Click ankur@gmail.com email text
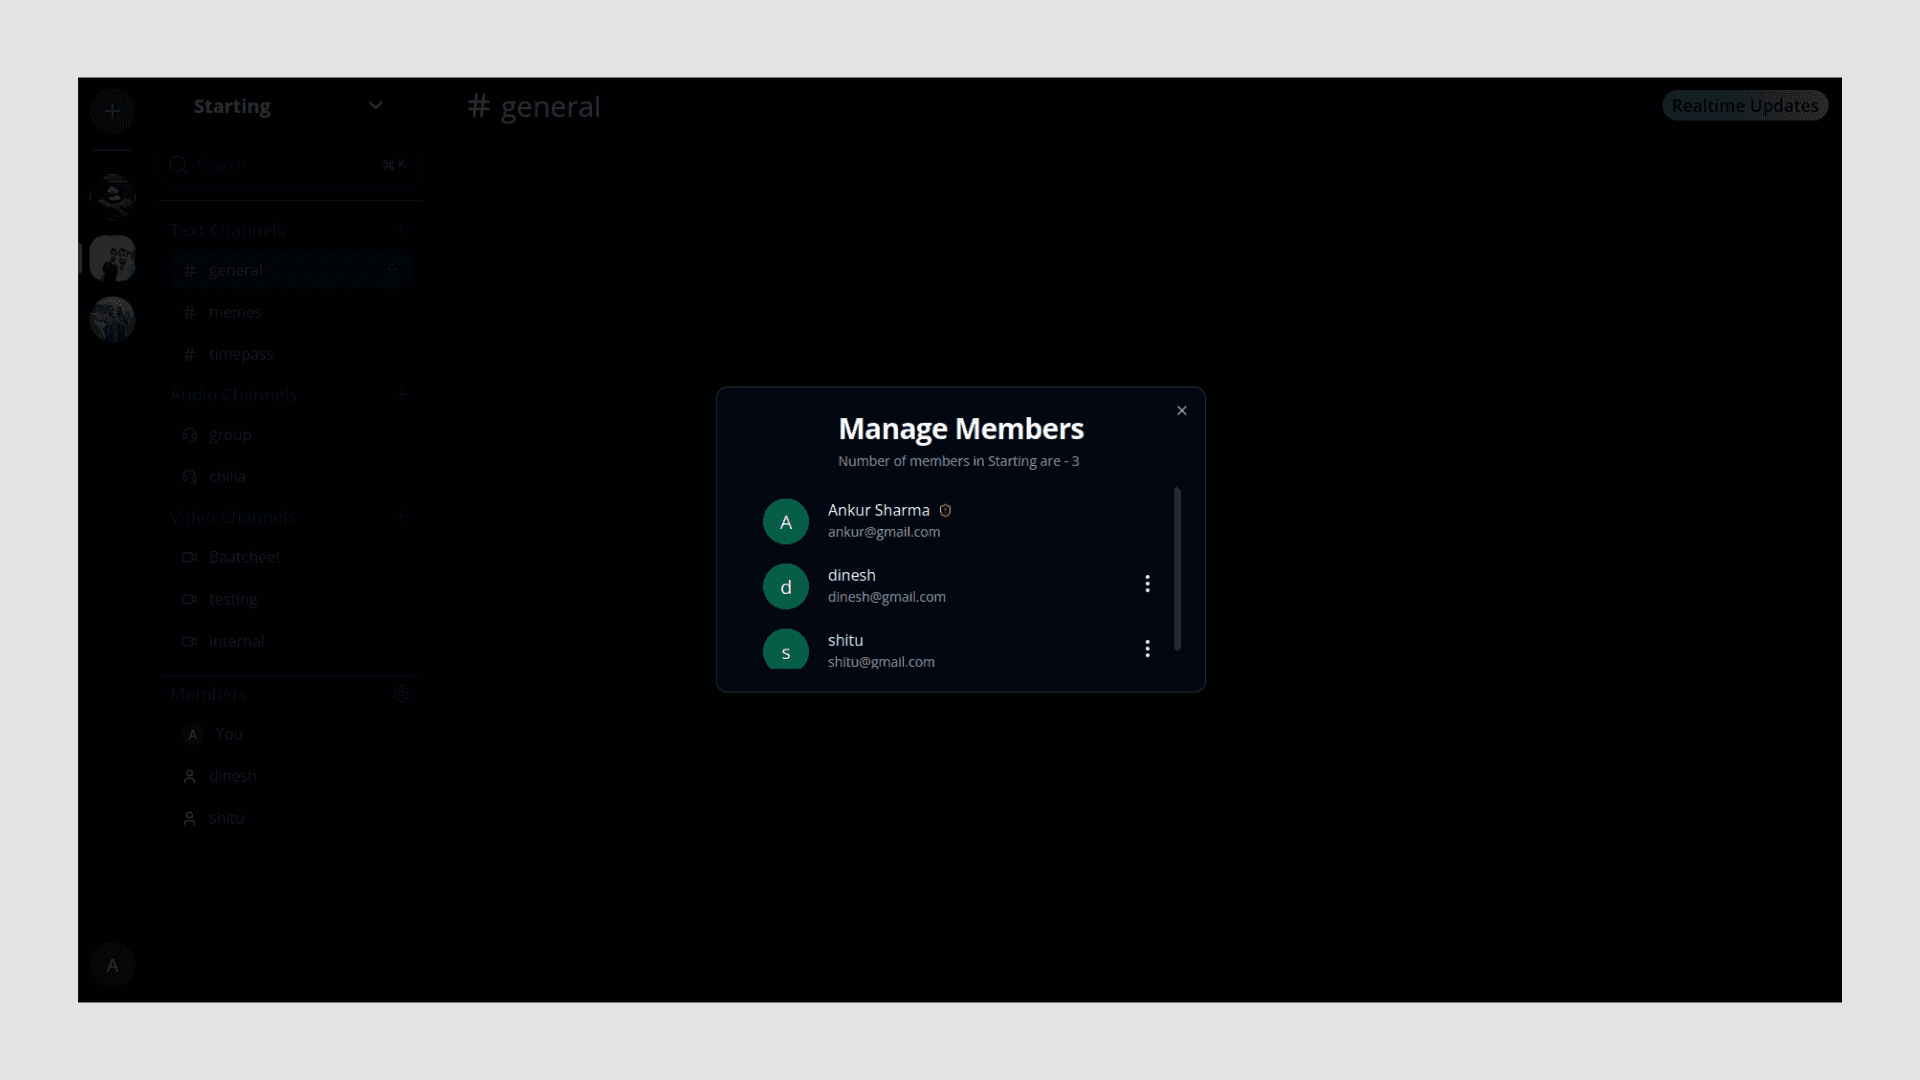 (x=884, y=532)
